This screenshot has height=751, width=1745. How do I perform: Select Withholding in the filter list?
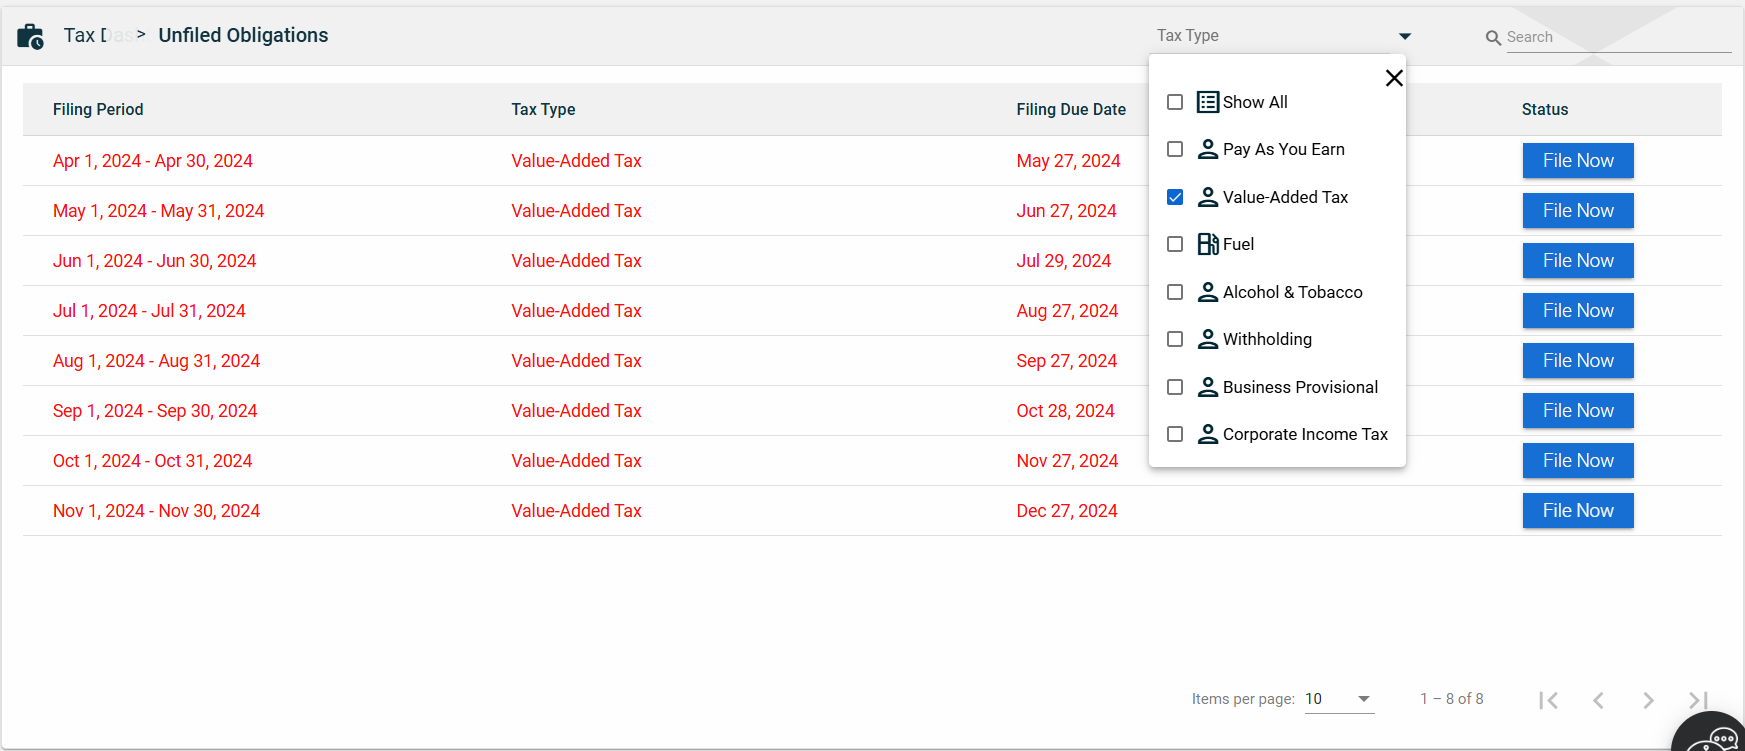coord(1266,339)
